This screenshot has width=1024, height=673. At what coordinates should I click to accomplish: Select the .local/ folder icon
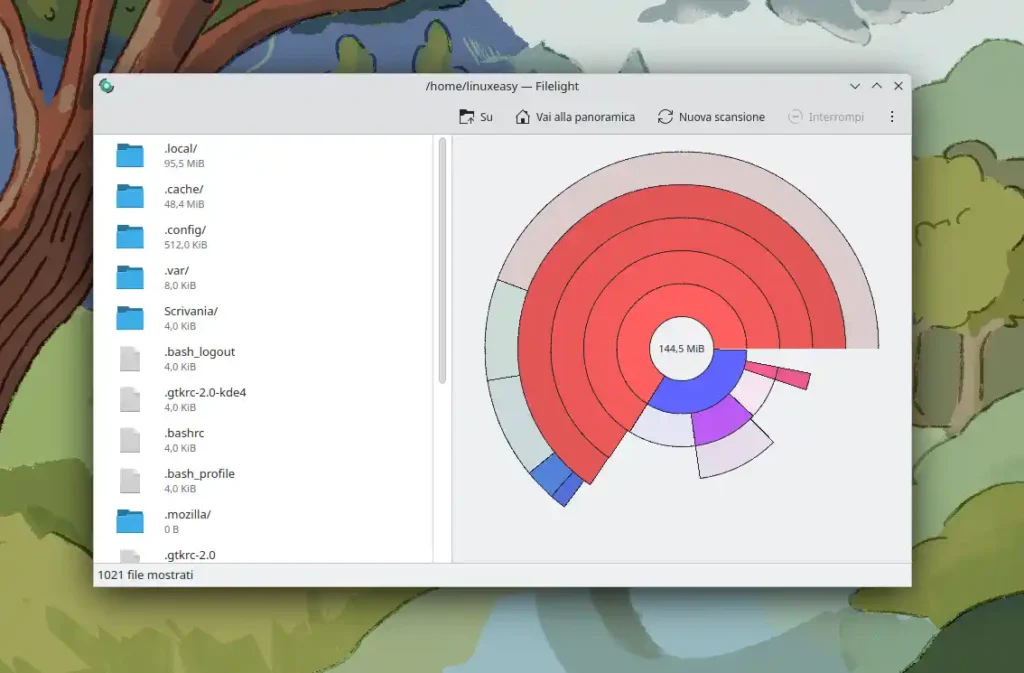[x=130, y=155]
